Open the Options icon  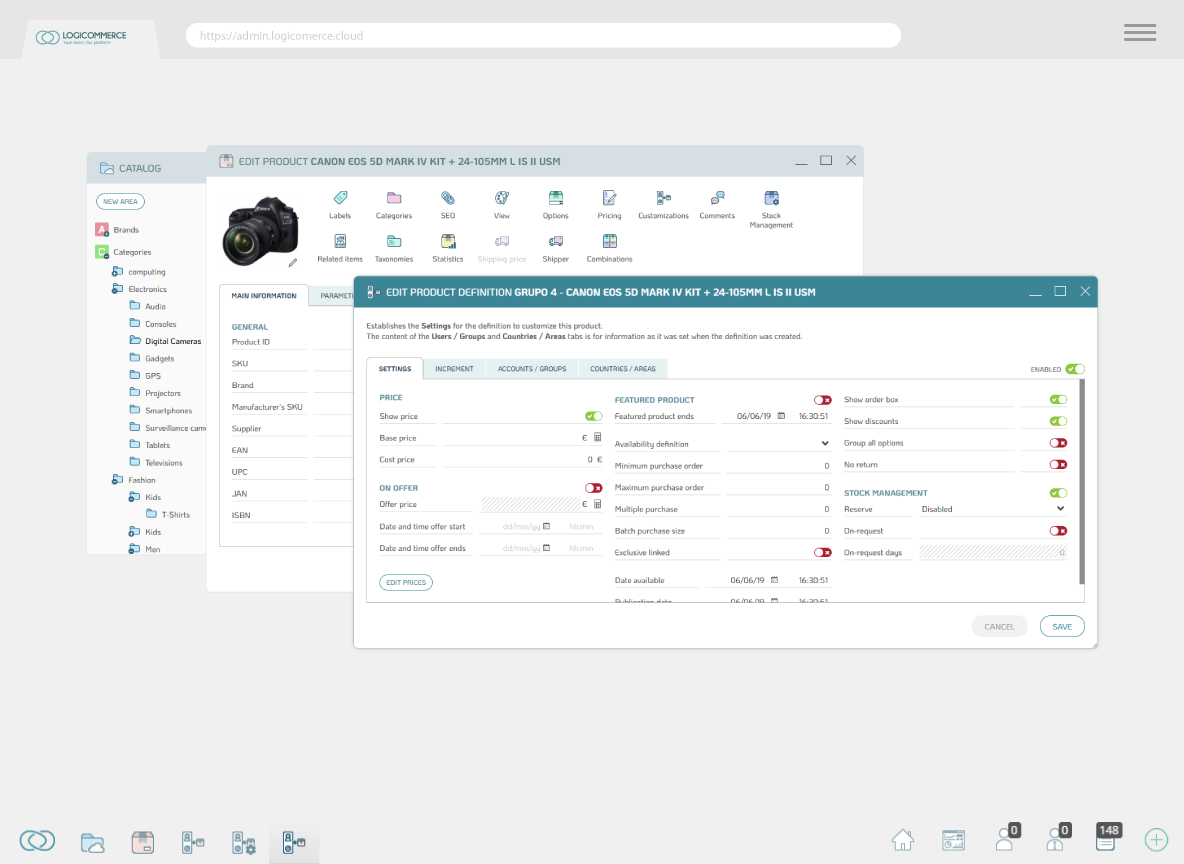tap(556, 198)
